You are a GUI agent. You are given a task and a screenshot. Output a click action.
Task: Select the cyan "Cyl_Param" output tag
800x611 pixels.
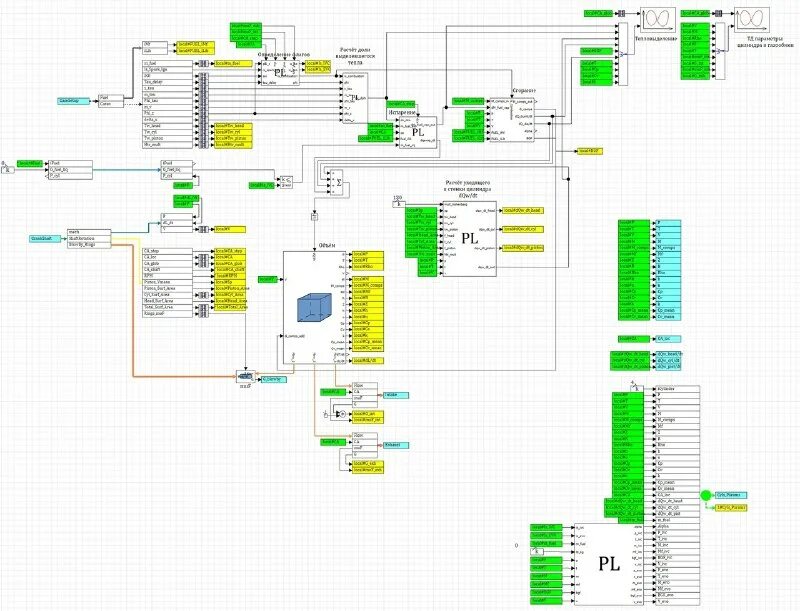pyautogui.click(x=730, y=493)
